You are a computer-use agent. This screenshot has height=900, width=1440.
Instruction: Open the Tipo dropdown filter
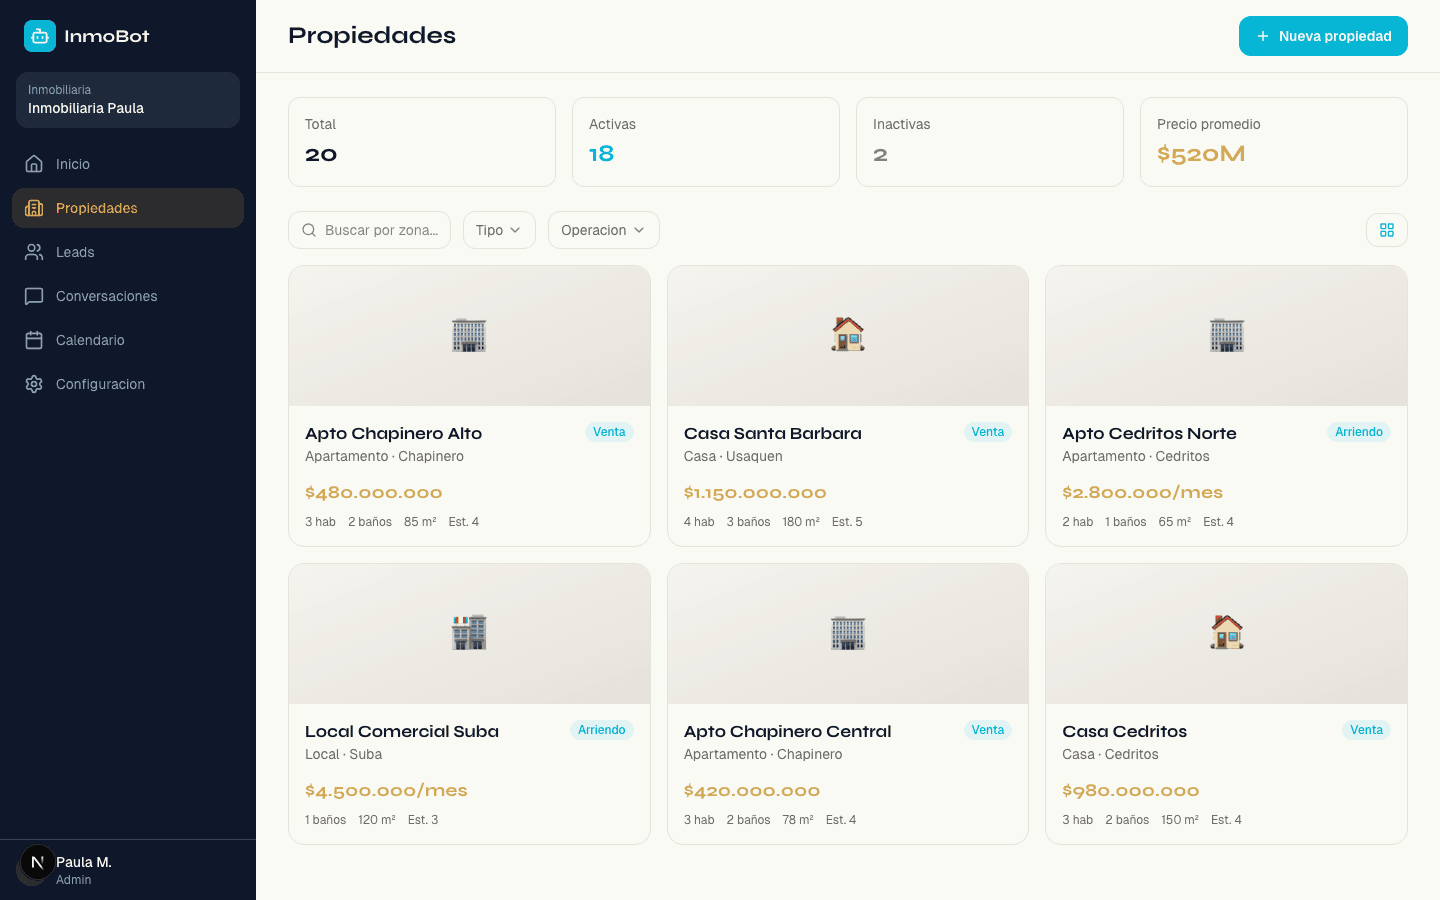(499, 230)
